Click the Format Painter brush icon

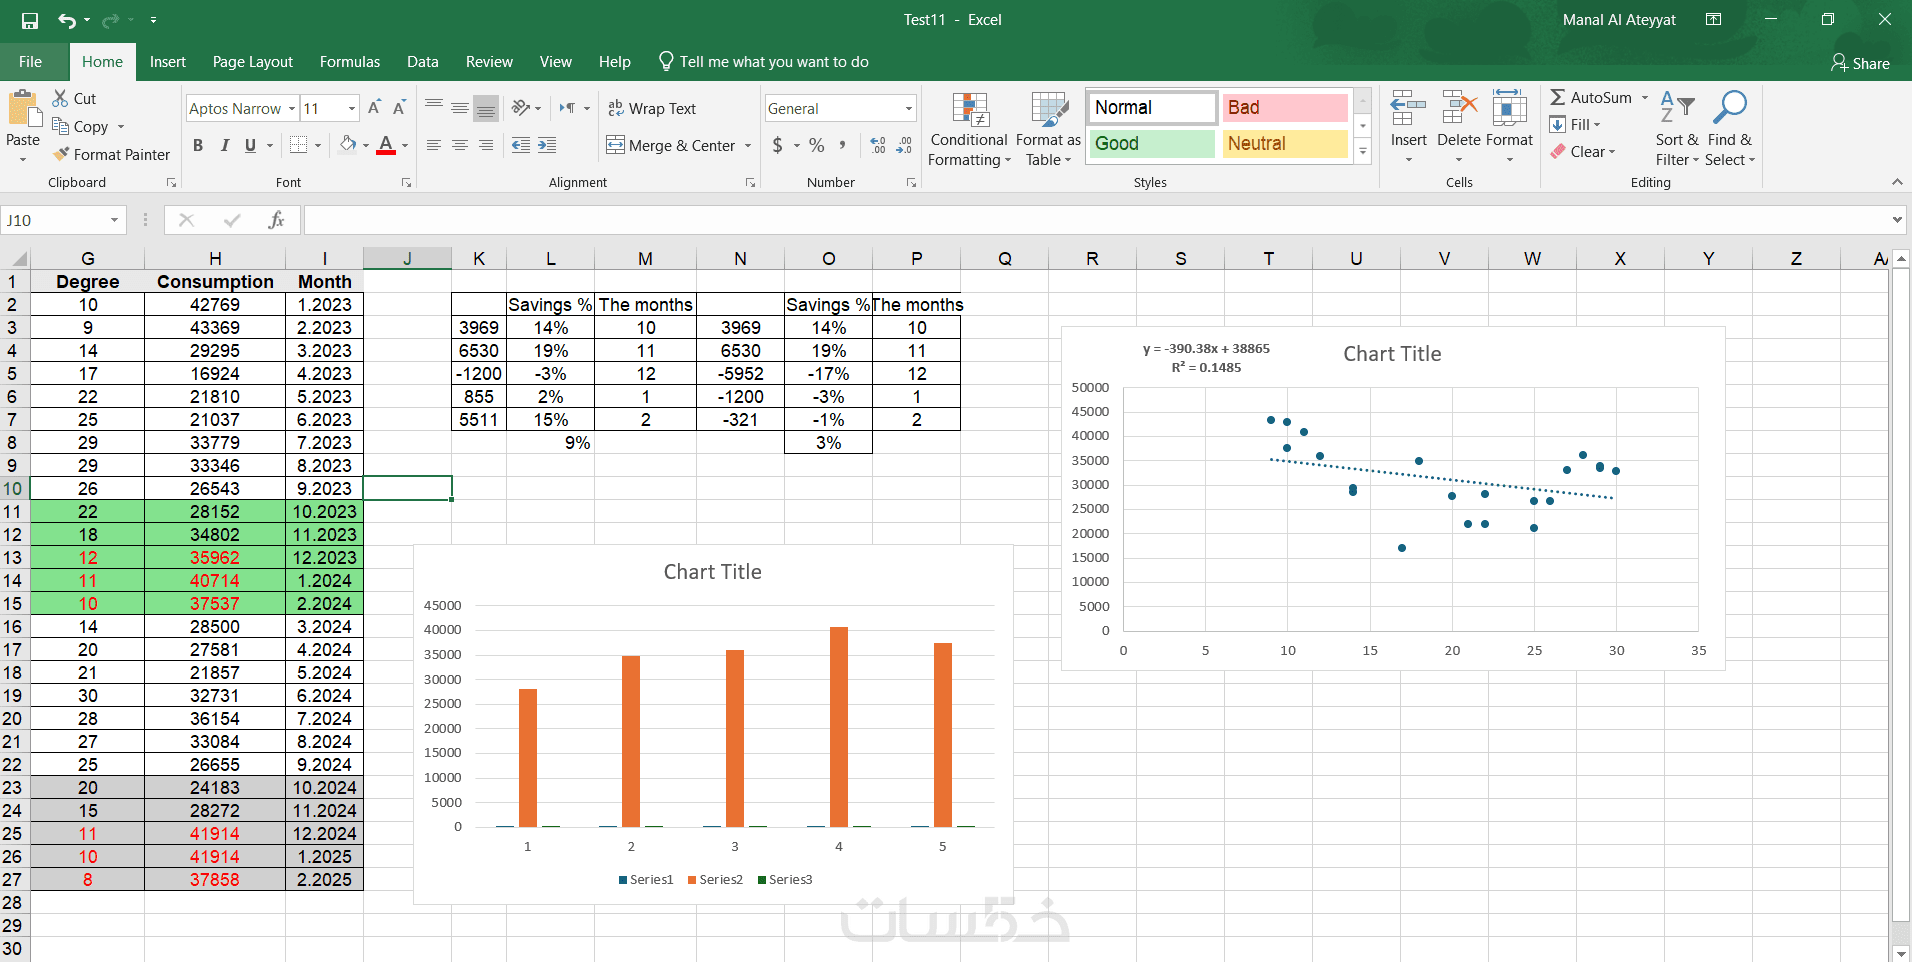point(61,154)
